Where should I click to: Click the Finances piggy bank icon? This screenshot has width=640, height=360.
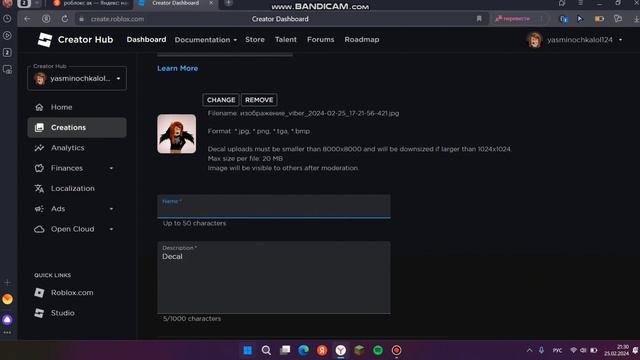(39, 168)
